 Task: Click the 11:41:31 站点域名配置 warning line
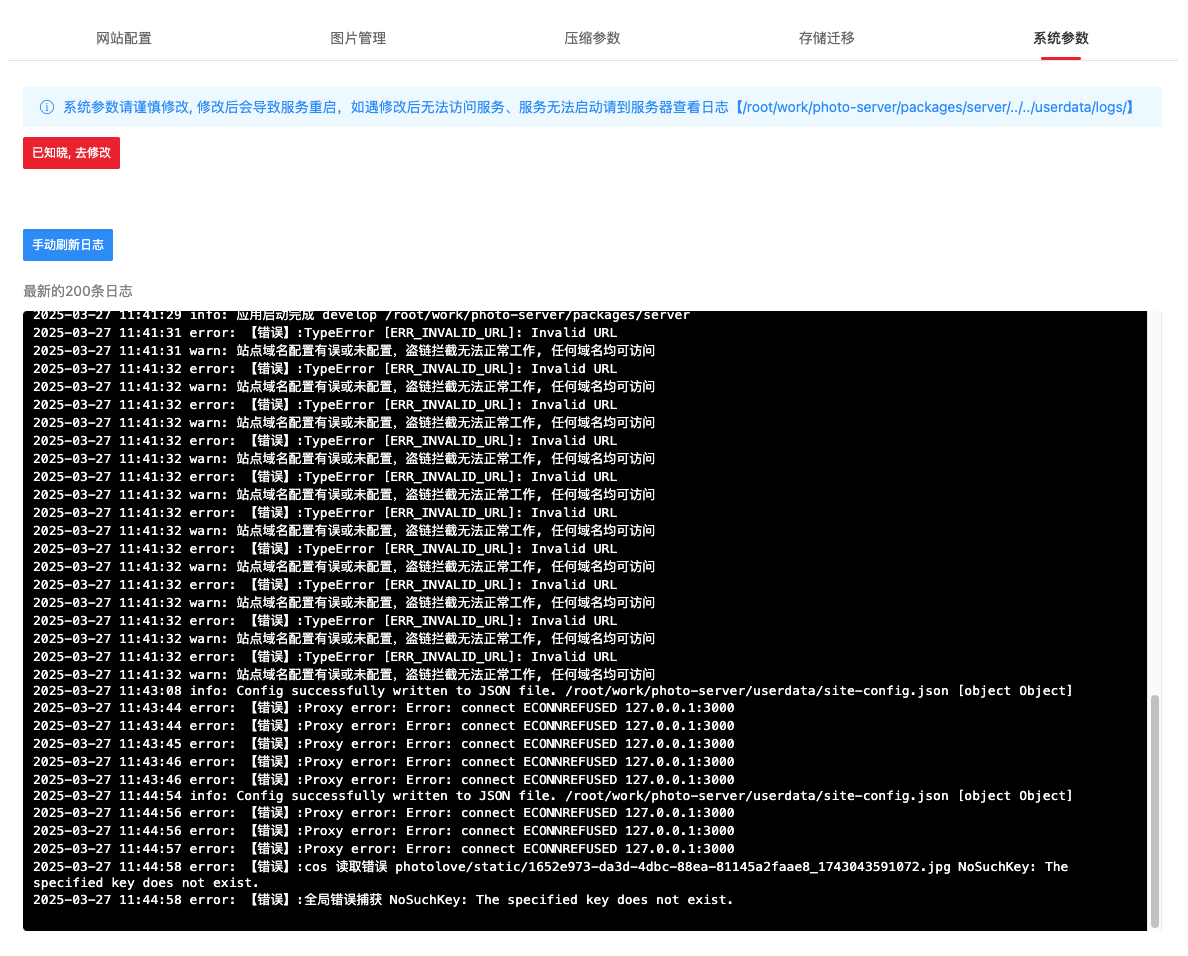pos(344,351)
